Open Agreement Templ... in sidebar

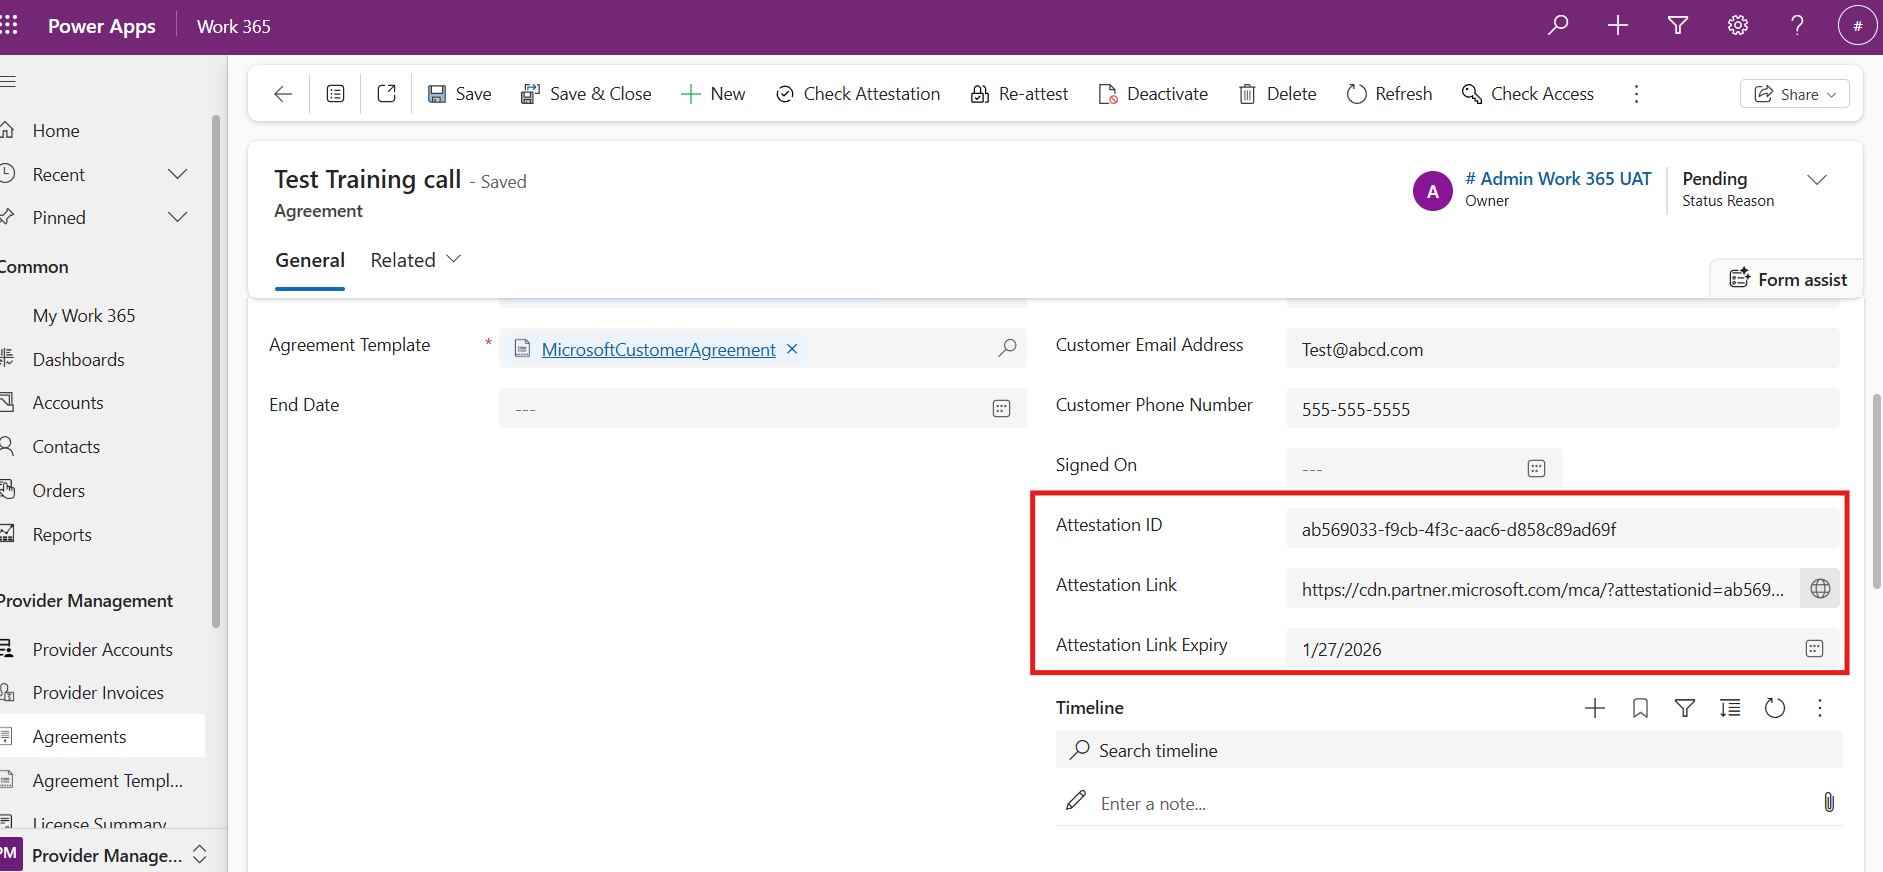click(x=107, y=781)
